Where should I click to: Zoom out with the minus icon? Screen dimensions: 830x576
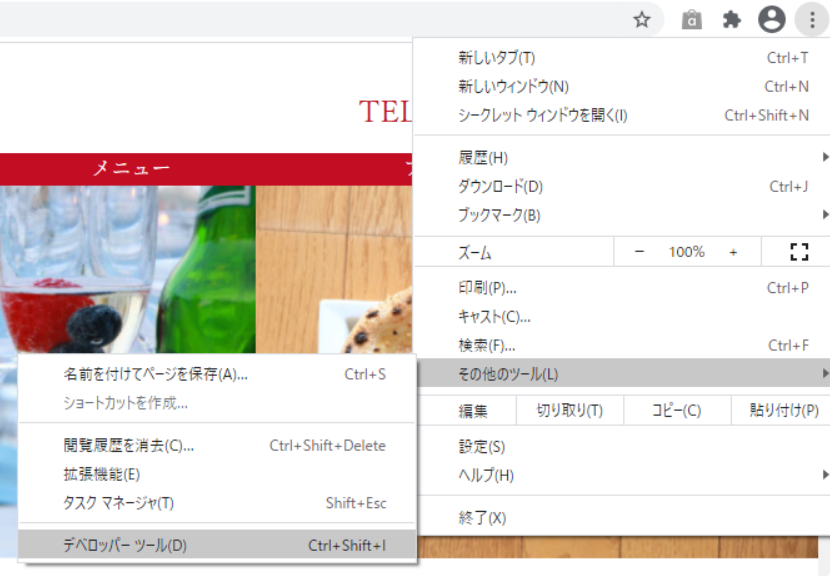(639, 251)
